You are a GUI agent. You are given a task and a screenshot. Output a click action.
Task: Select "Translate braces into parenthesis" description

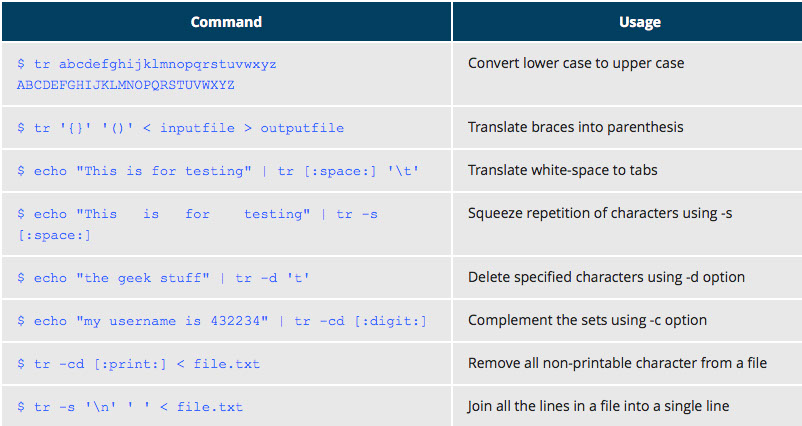tap(577, 127)
